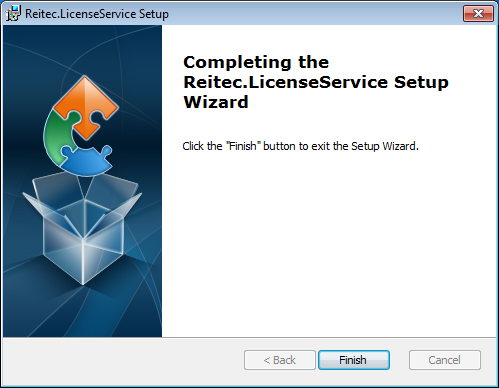The height and width of the screenshot is (388, 499).
Task: Select the green puzzle piece in the logo
Action: 59,138
